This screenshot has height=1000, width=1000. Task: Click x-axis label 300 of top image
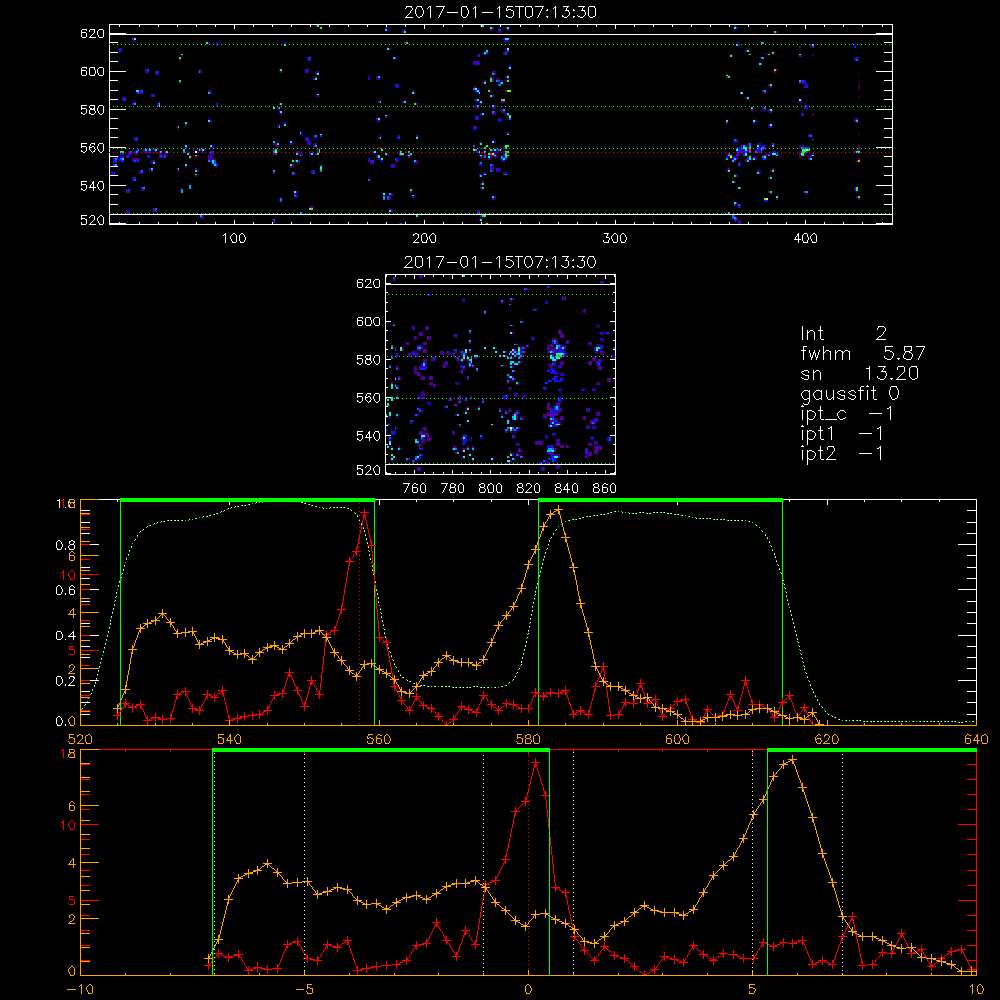tap(615, 239)
